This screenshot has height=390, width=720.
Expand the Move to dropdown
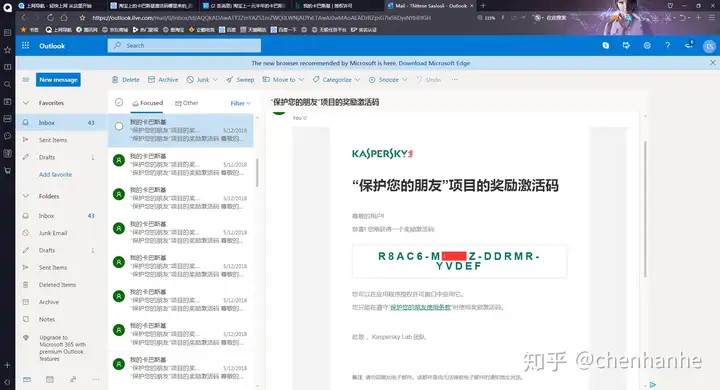283,79
